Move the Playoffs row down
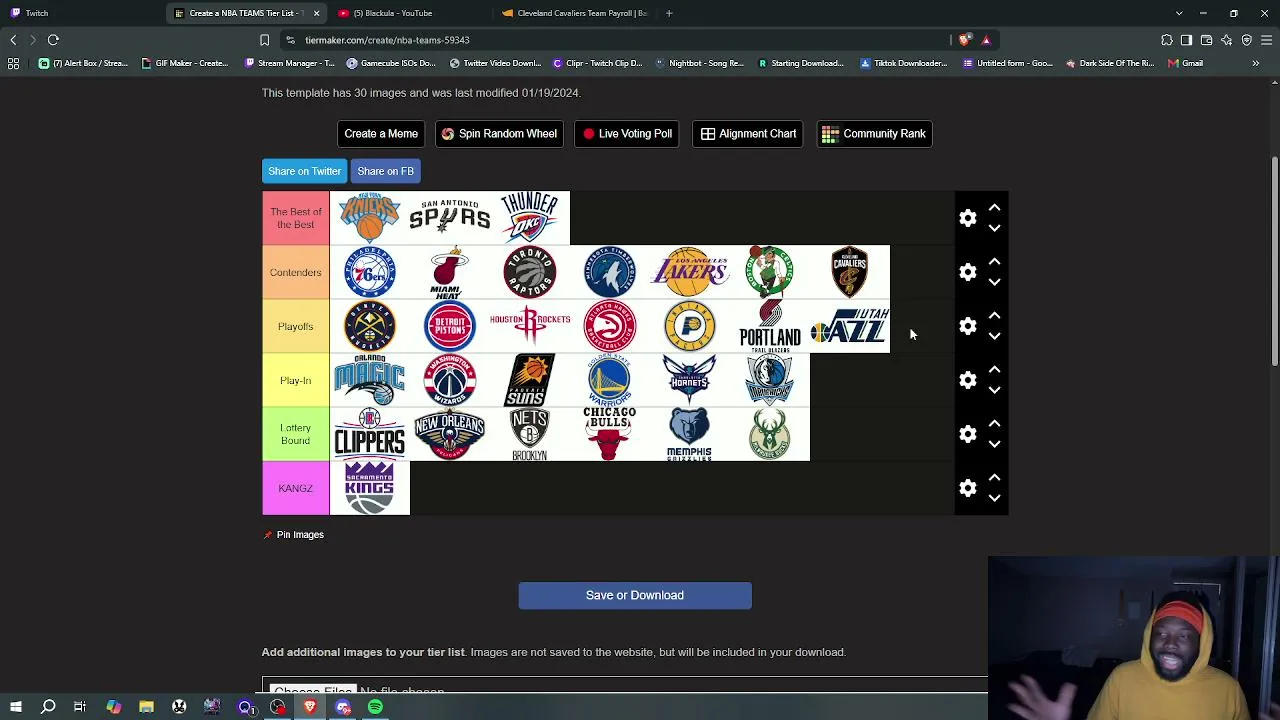1280x720 pixels. tap(994, 336)
